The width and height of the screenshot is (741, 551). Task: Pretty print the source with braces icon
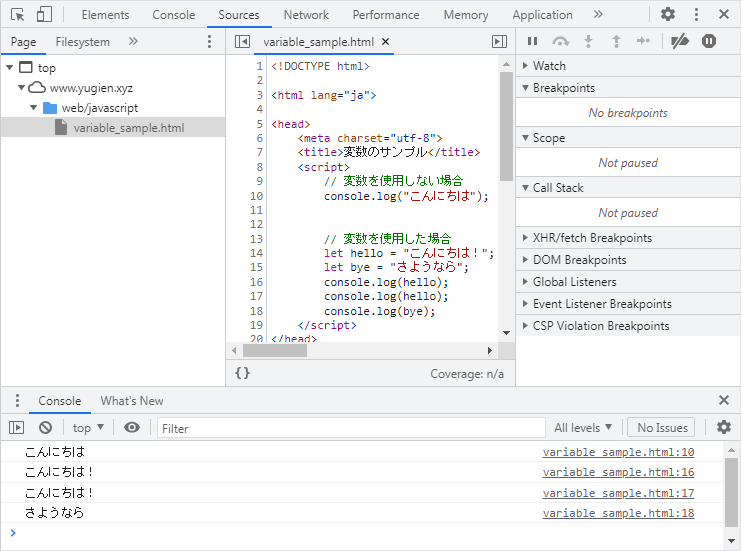pyautogui.click(x=242, y=373)
